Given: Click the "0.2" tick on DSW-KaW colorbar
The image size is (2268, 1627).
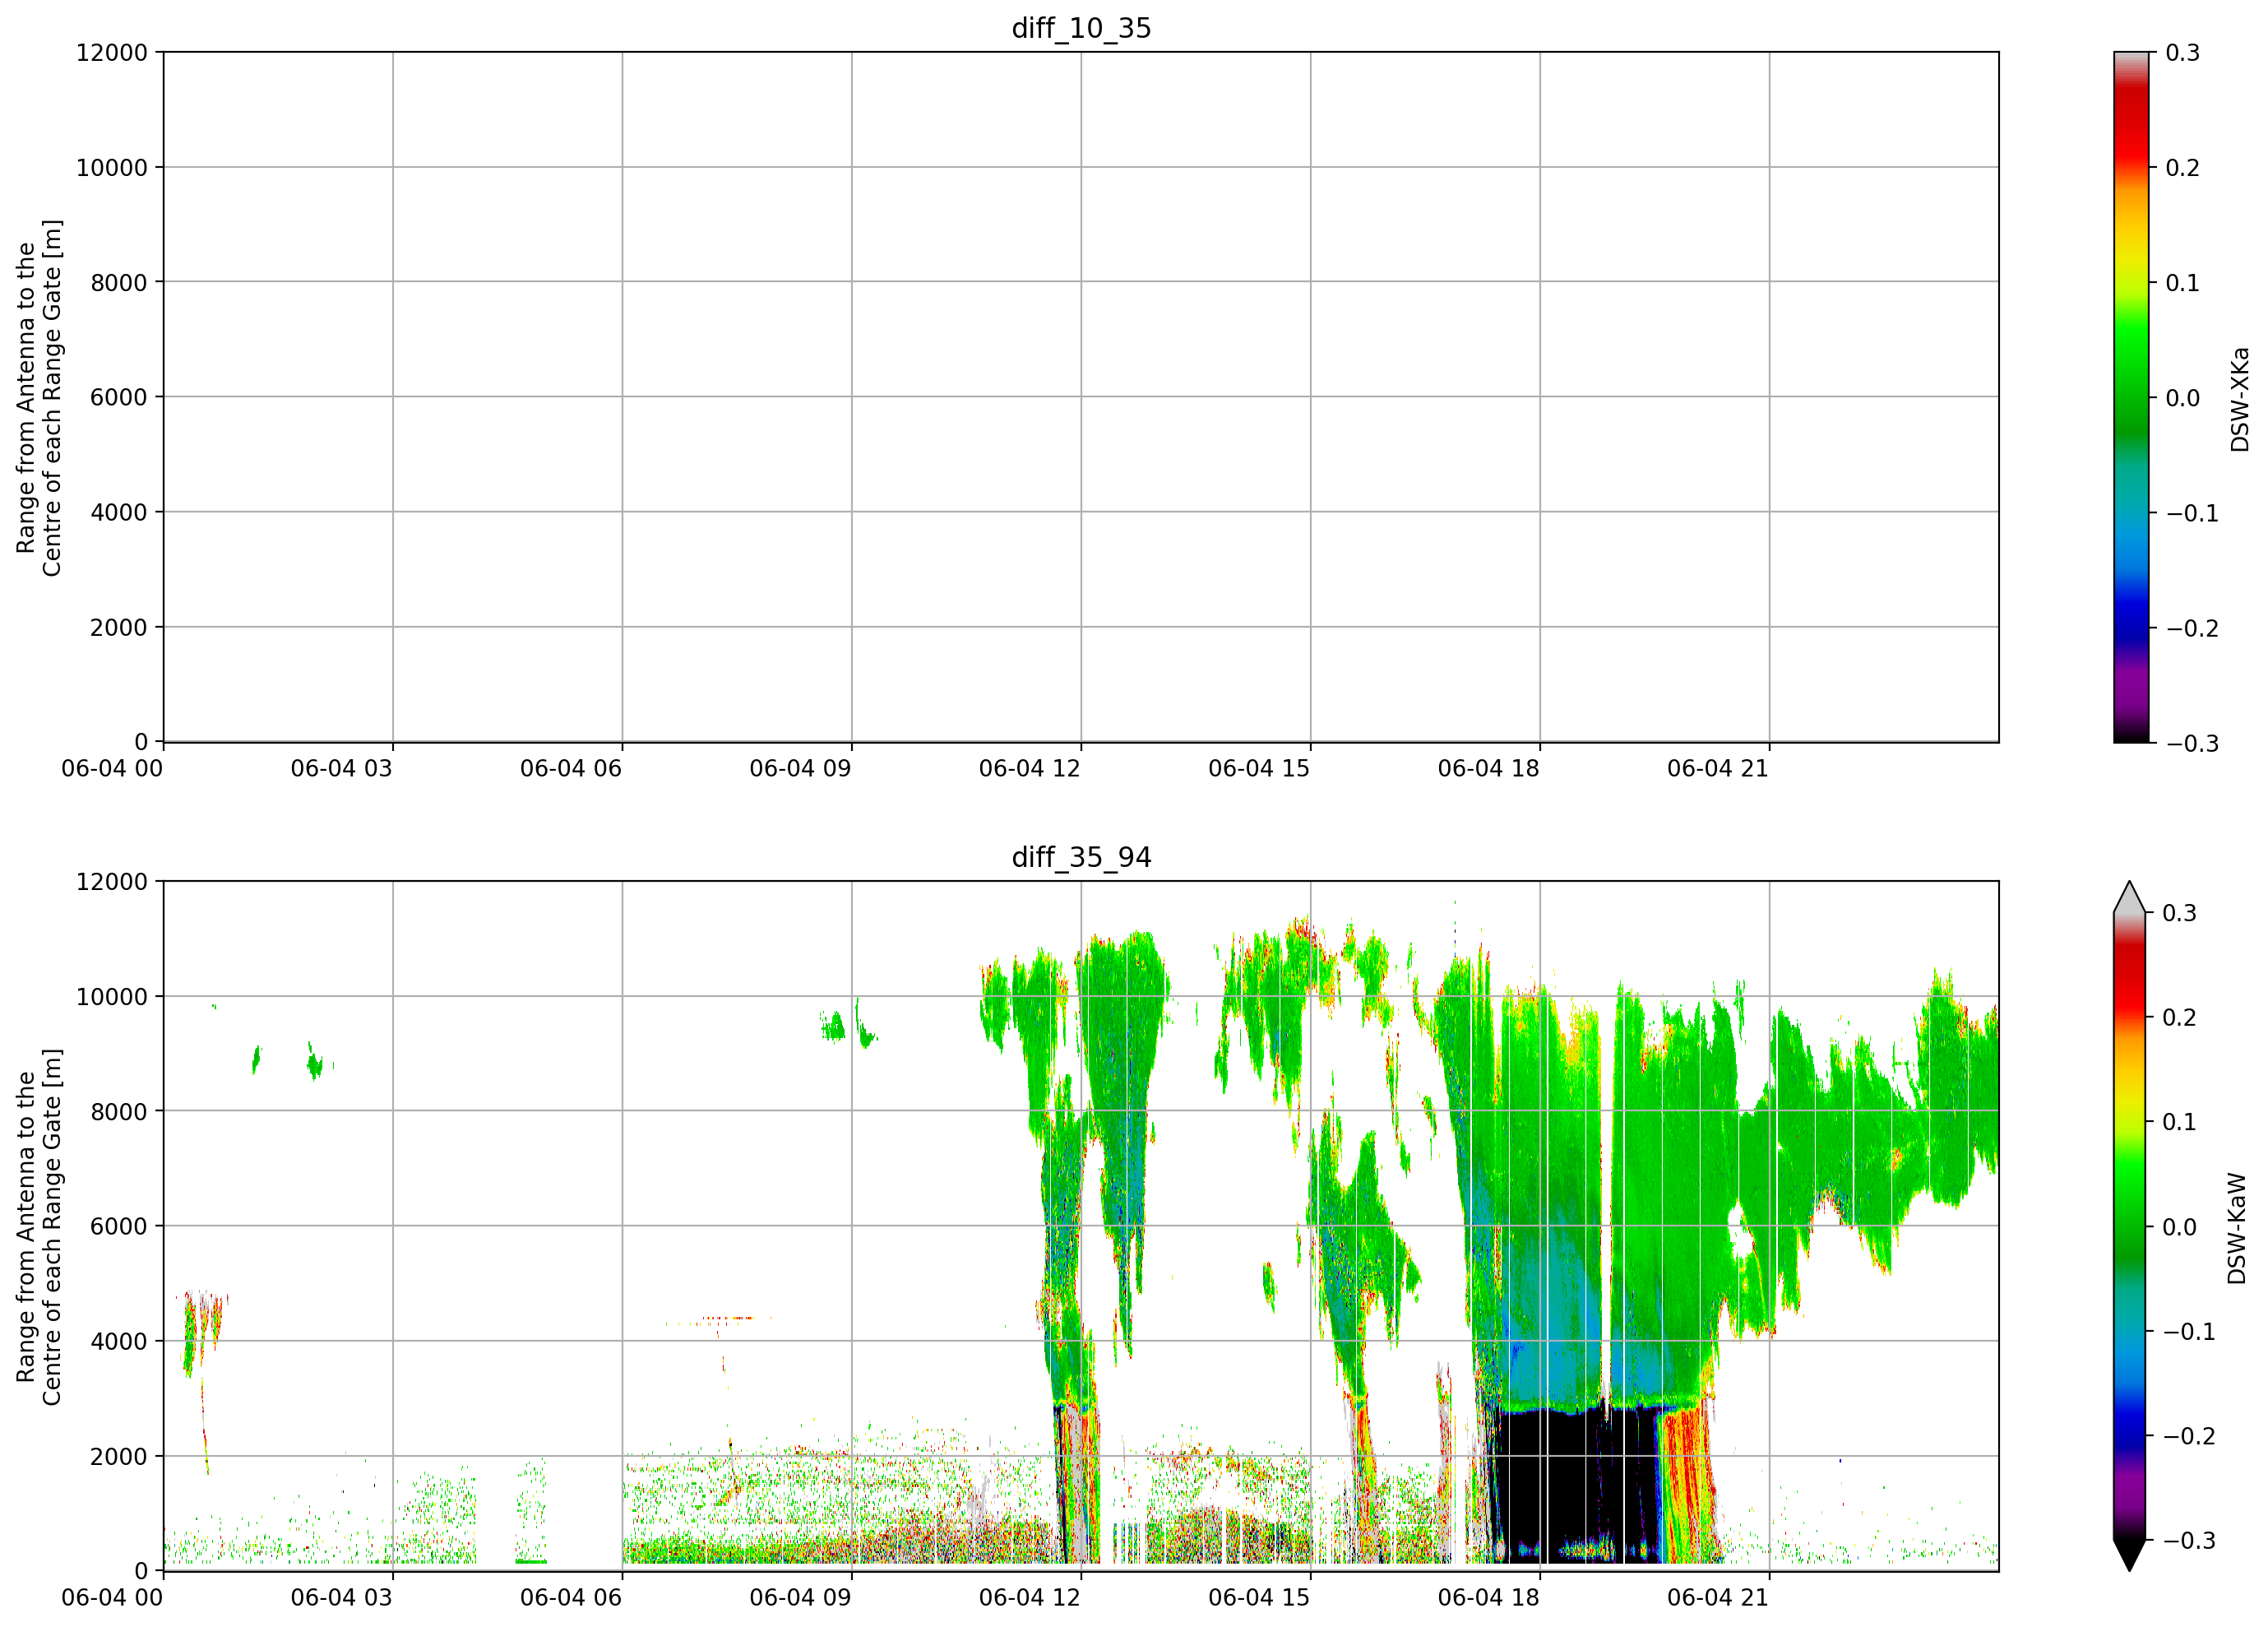Looking at the screenshot, I should (2180, 1017).
